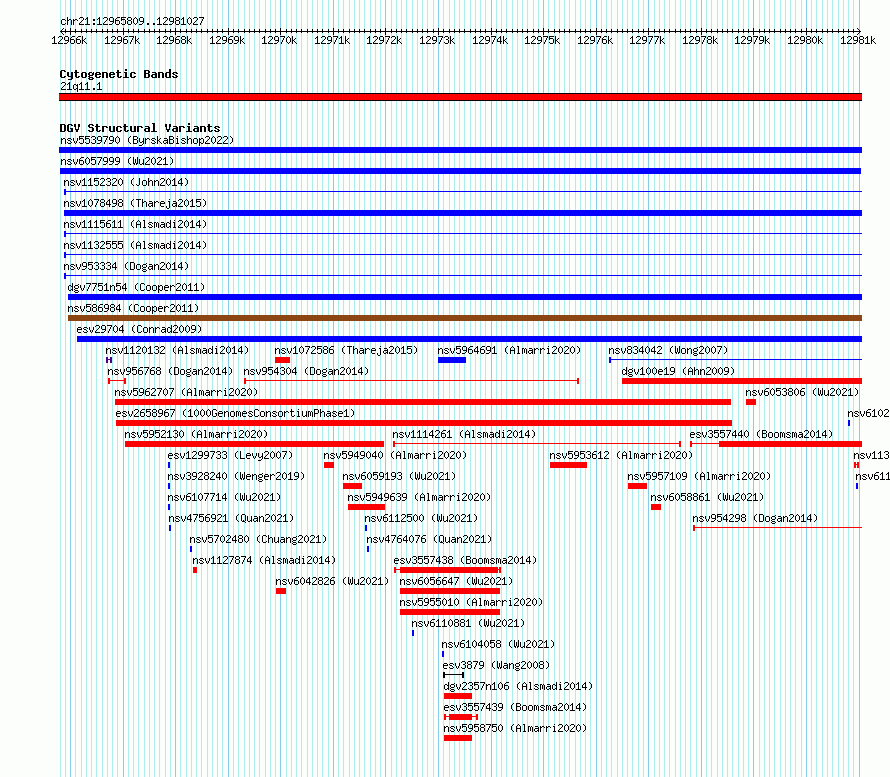Image resolution: width=890 pixels, height=777 pixels.
Task: Click nsv1120132 (Alsmadi2014) label
Action: coord(177,350)
